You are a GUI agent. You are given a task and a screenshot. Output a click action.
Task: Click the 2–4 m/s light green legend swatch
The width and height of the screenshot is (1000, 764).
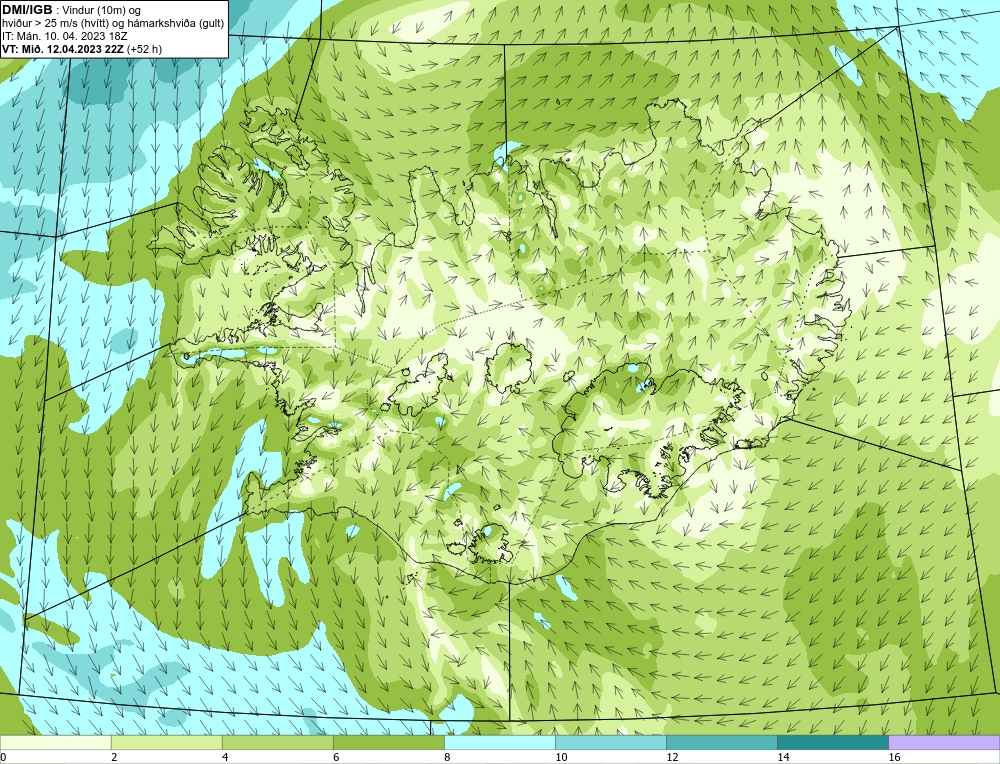(x=166, y=743)
